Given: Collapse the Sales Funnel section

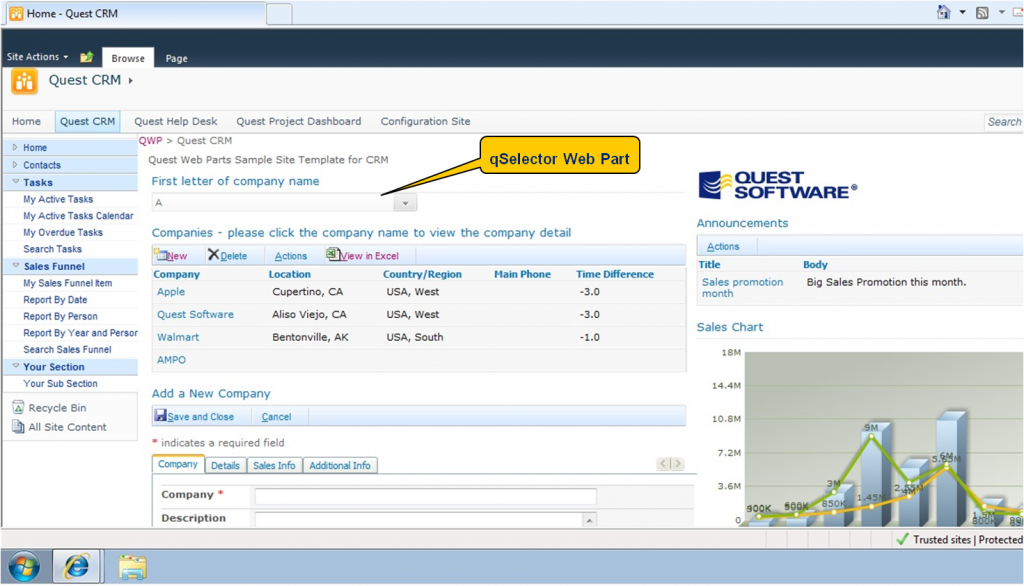Looking at the screenshot, I should tap(16, 265).
